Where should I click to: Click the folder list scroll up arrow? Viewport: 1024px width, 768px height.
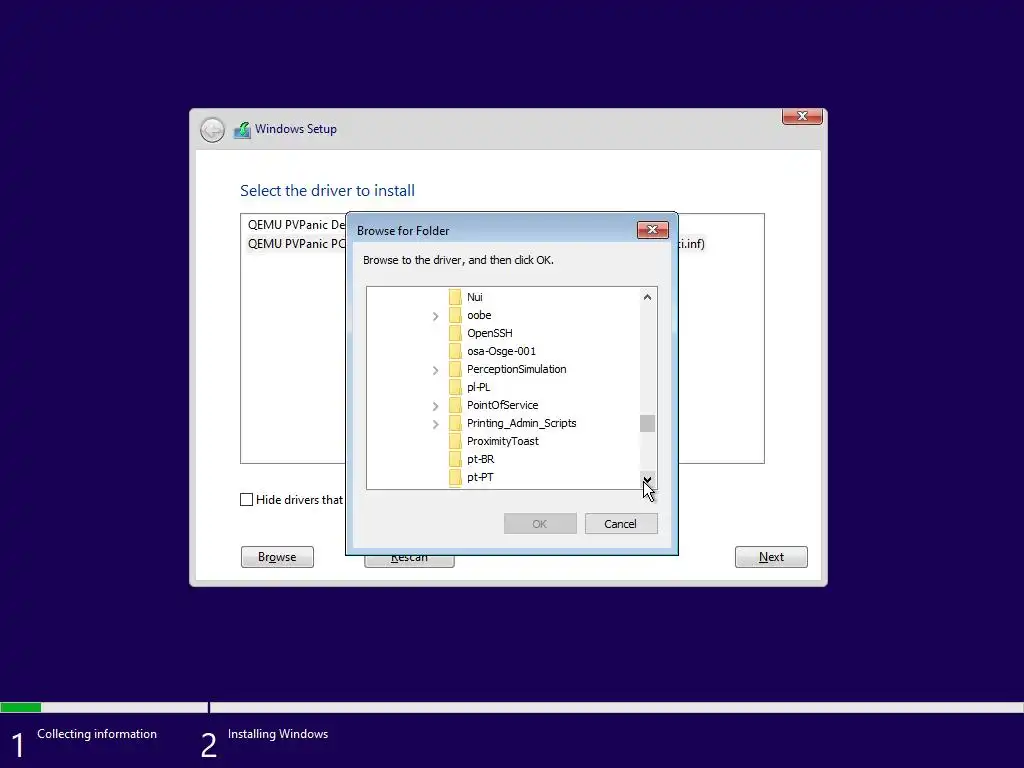tap(647, 297)
